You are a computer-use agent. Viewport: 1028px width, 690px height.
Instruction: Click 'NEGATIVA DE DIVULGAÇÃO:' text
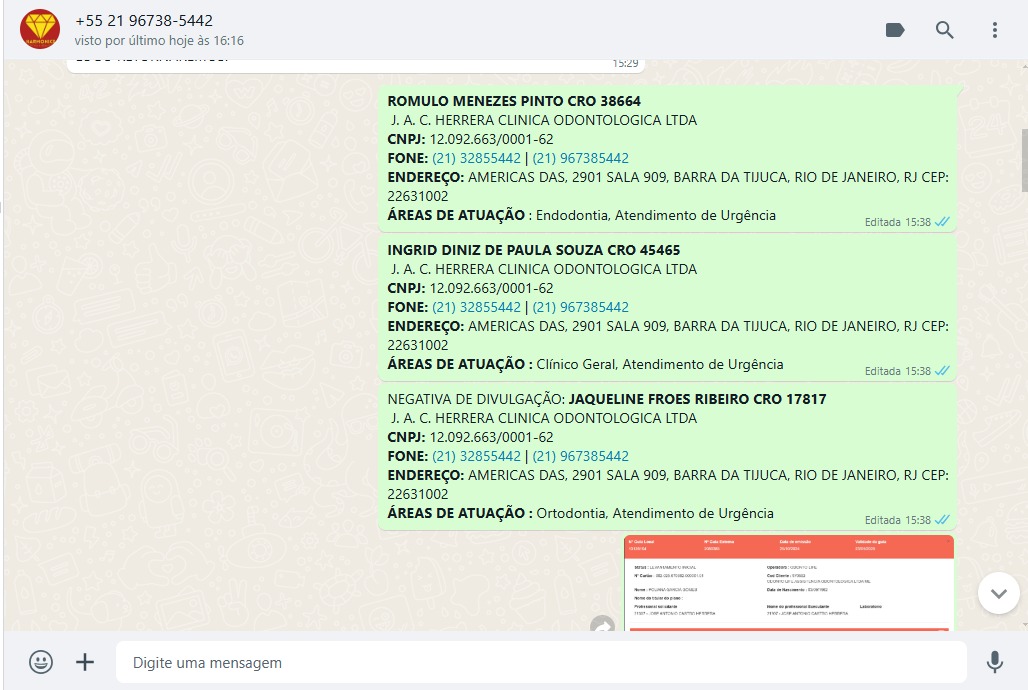(x=476, y=399)
